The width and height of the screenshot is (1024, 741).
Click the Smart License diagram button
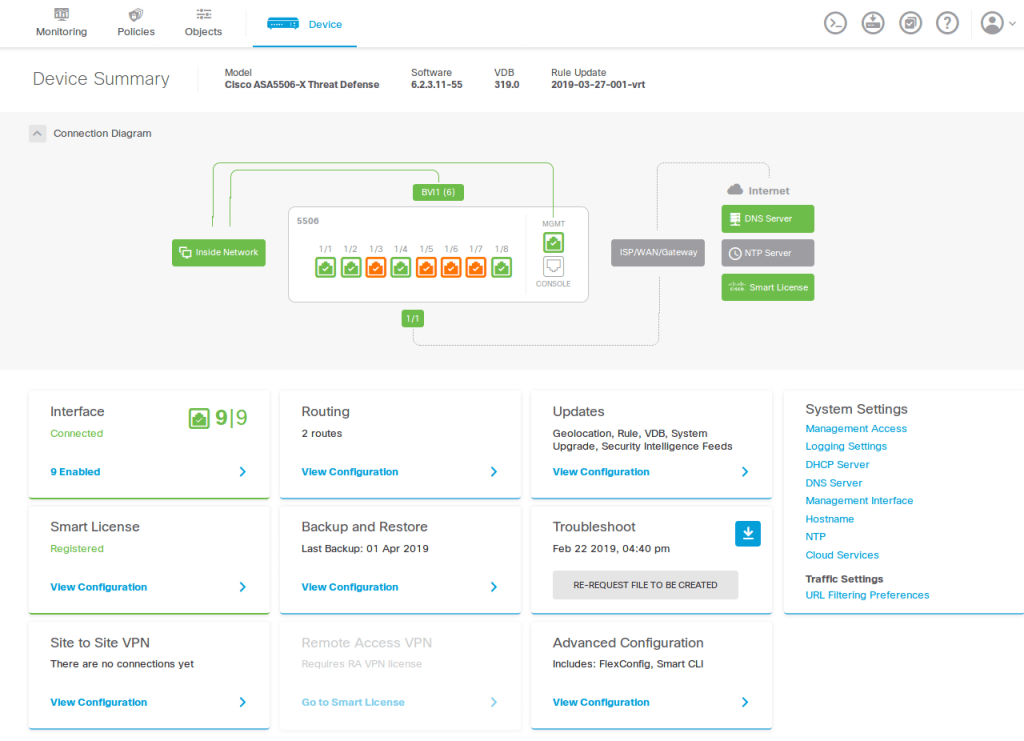768,287
